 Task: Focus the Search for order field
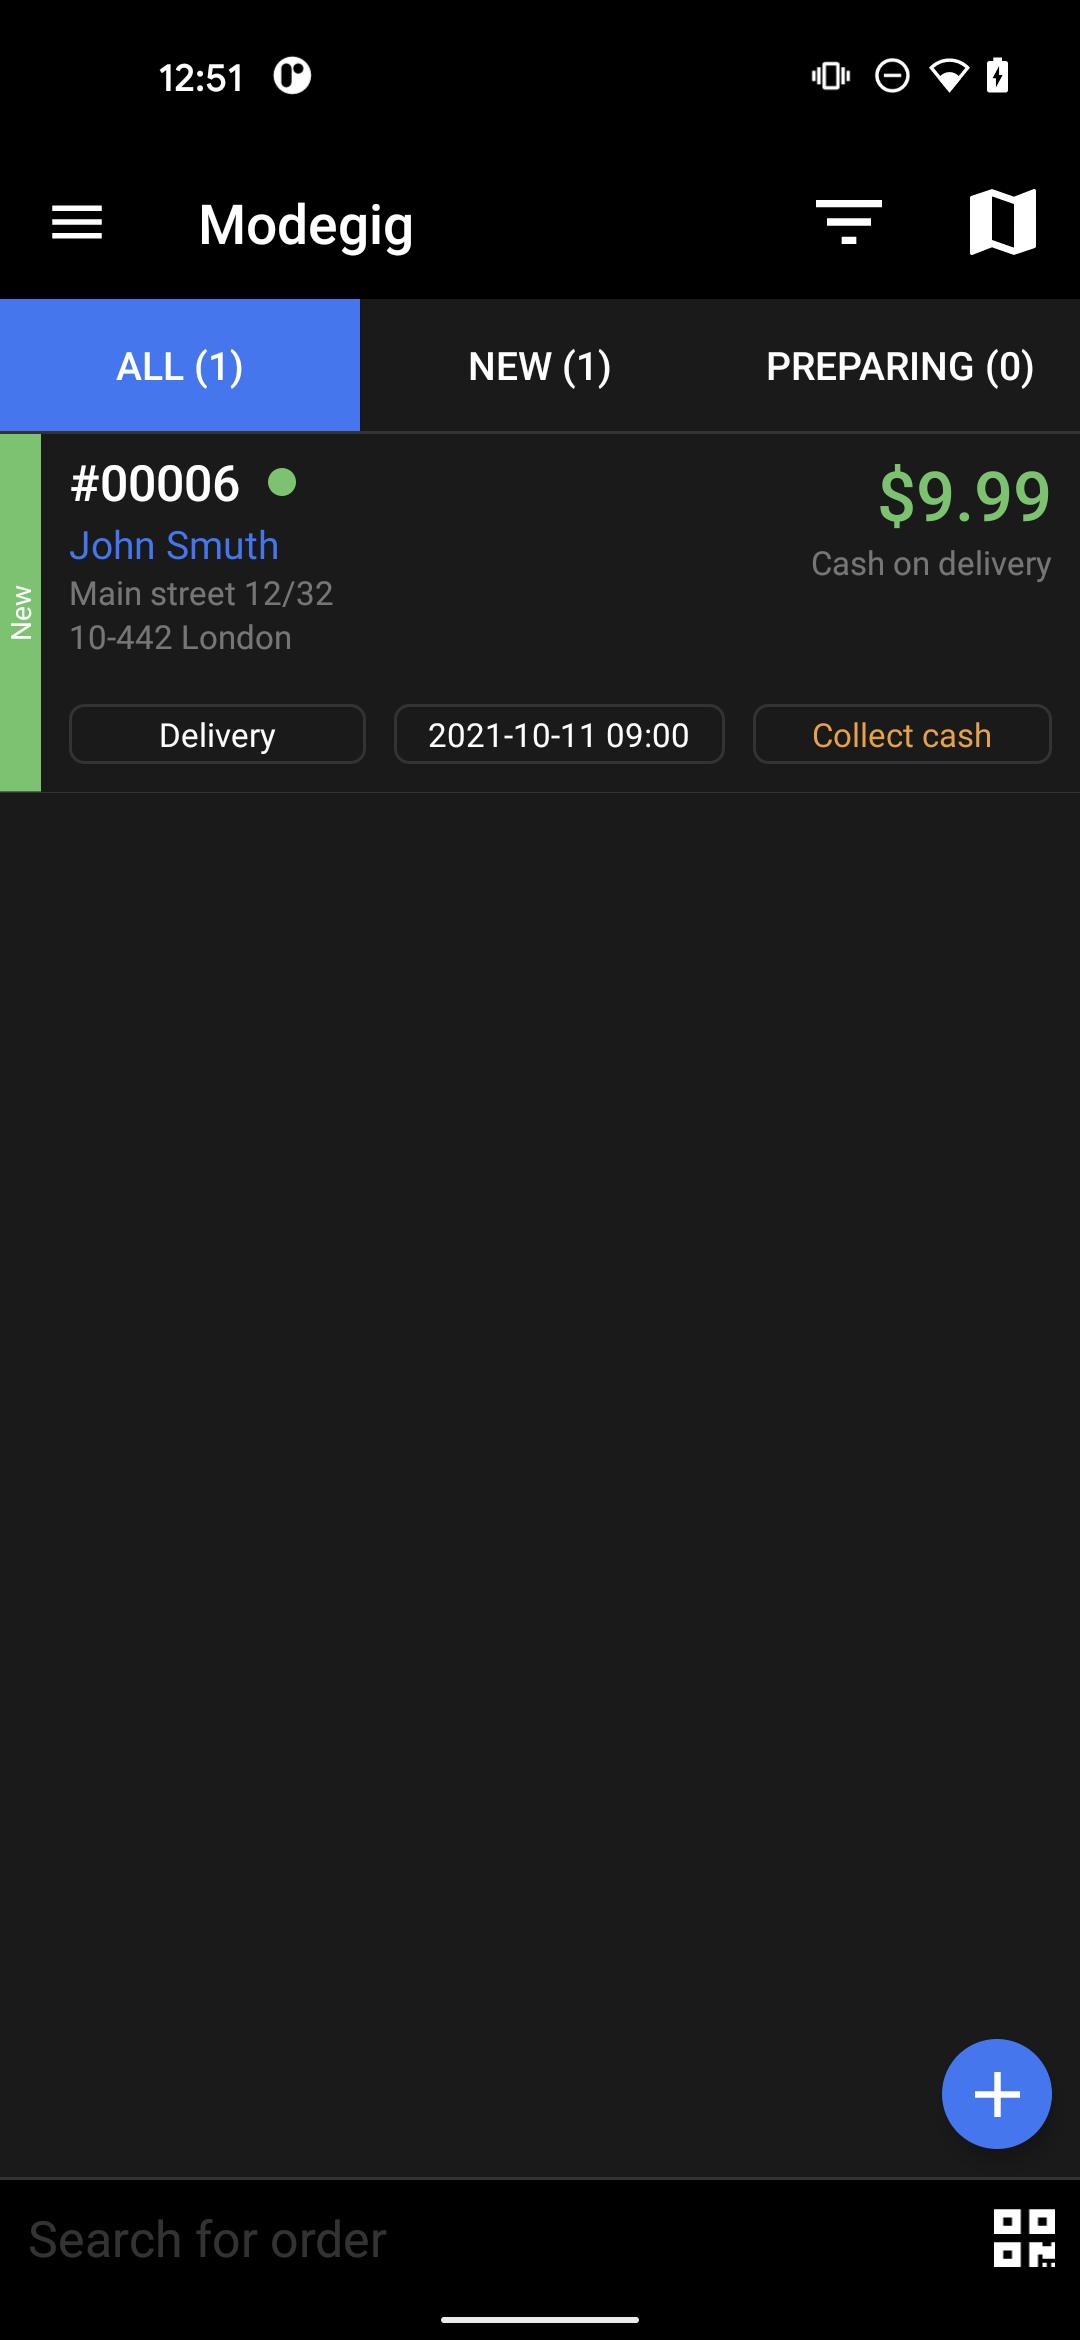coord(490,2239)
